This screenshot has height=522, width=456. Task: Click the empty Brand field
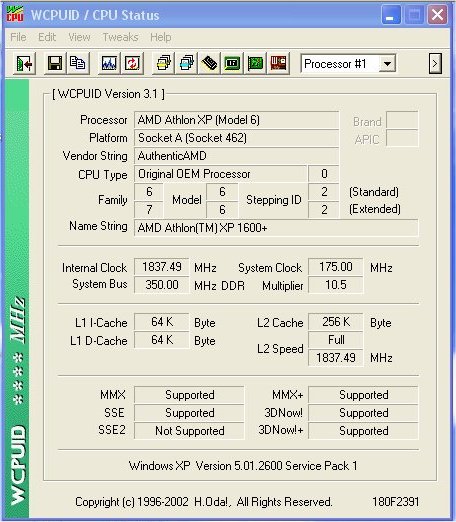coord(402,121)
